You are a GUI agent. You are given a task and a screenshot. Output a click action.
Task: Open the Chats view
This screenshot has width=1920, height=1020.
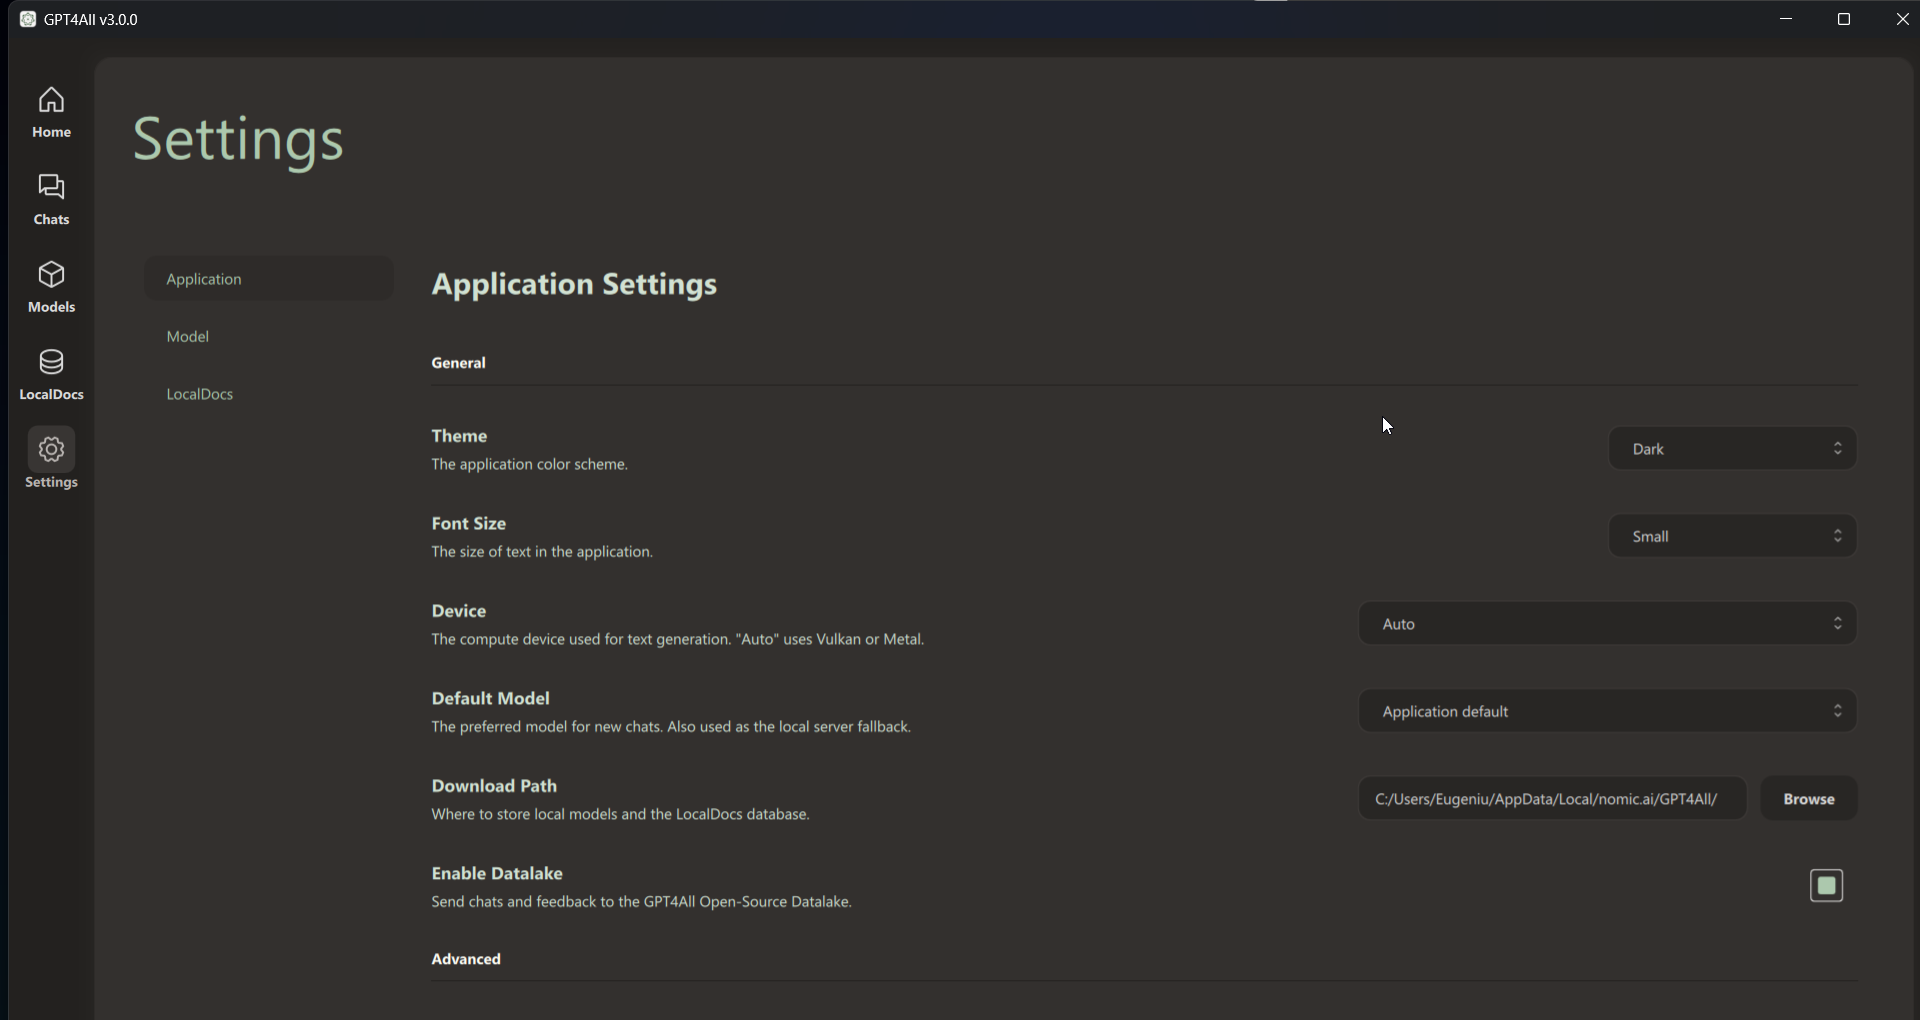click(51, 199)
